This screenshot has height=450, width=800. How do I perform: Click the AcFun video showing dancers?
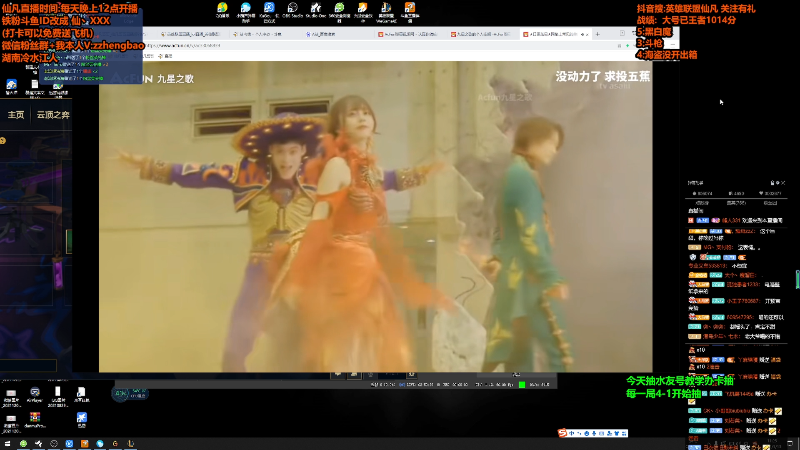[376, 217]
